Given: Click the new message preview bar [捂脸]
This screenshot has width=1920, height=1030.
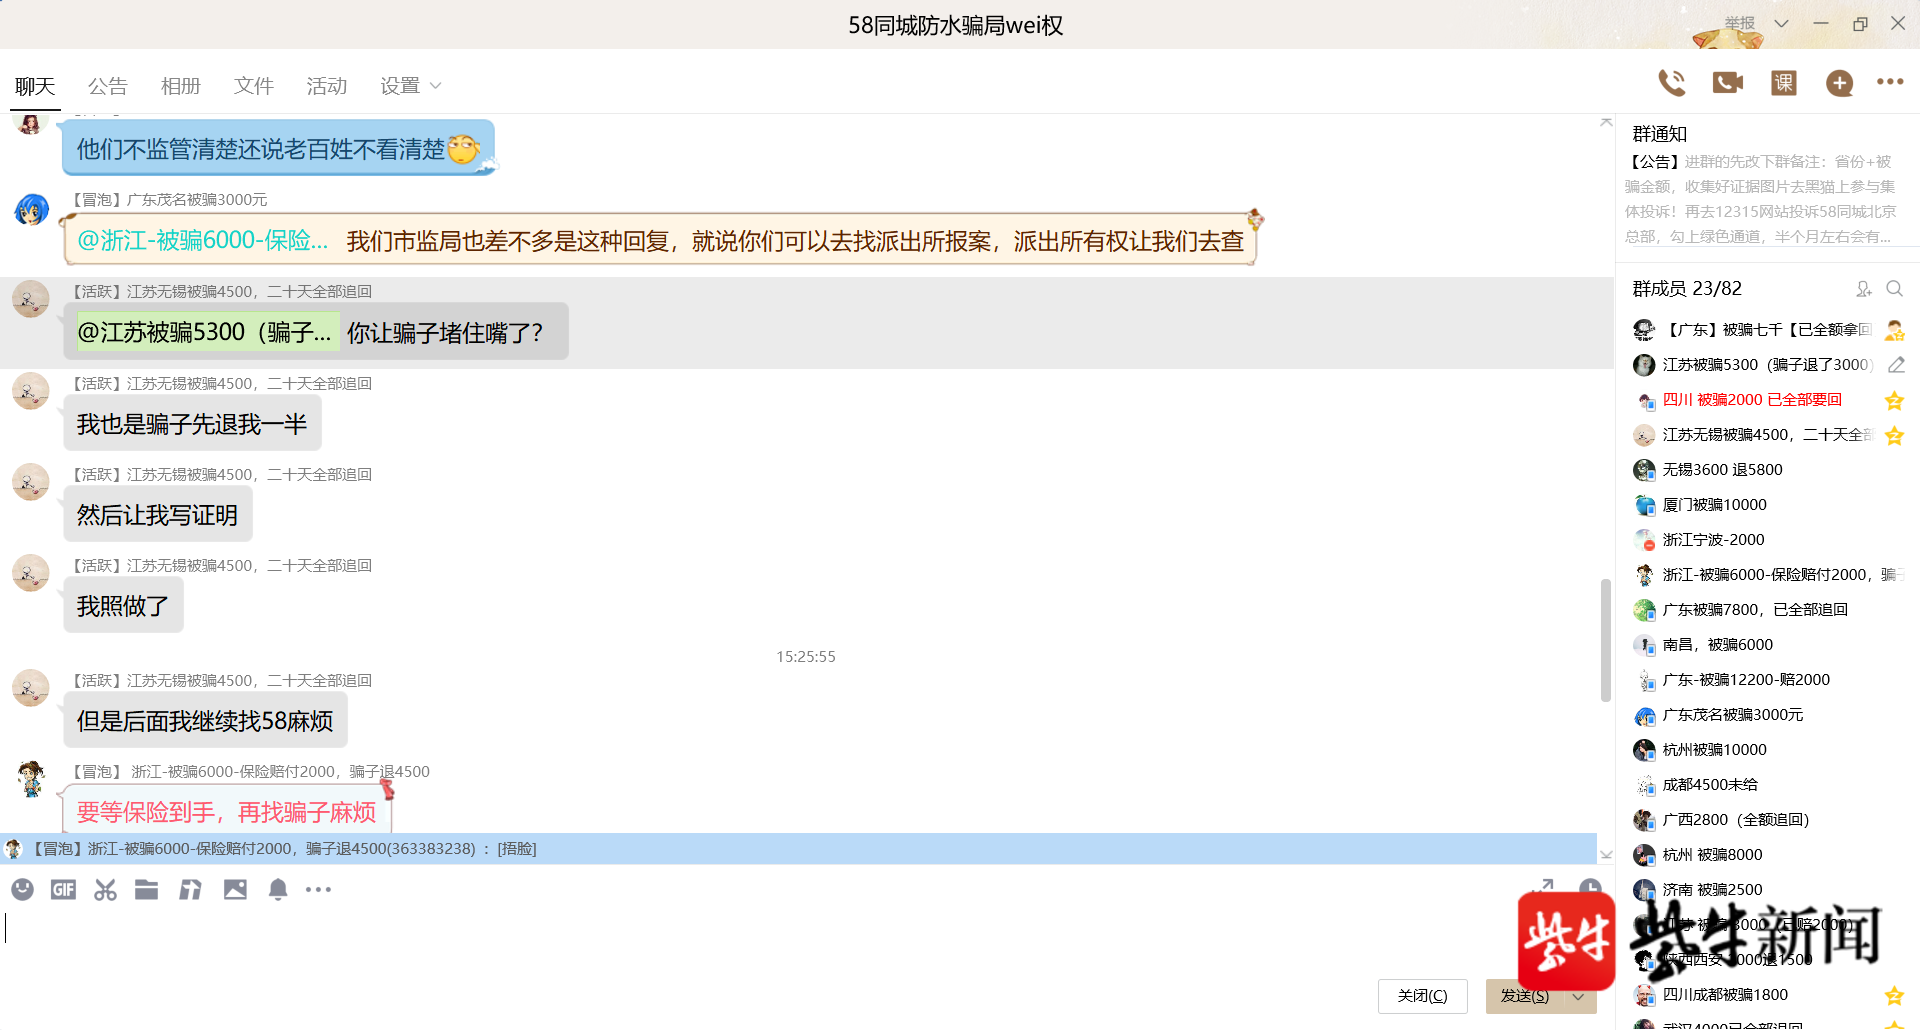Looking at the screenshot, I should [x=798, y=849].
